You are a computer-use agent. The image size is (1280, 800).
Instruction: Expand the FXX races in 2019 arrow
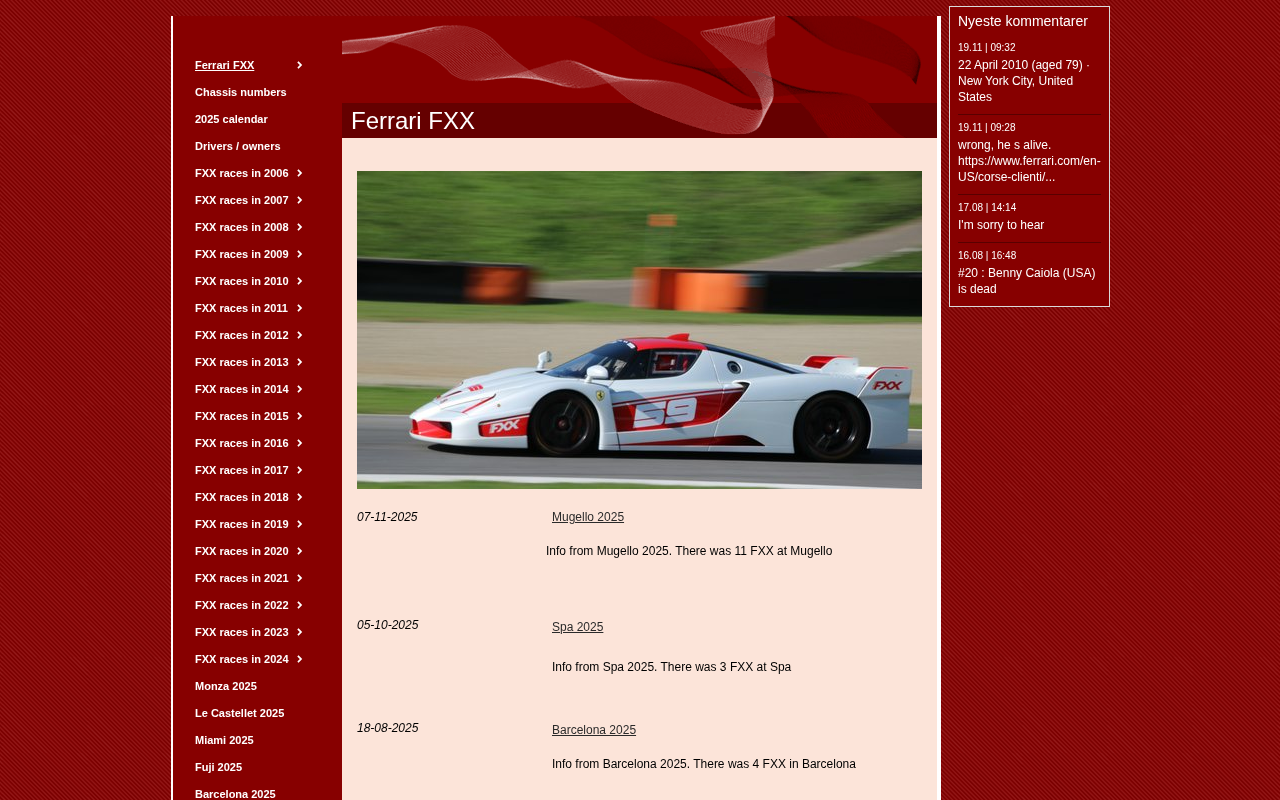tap(300, 524)
